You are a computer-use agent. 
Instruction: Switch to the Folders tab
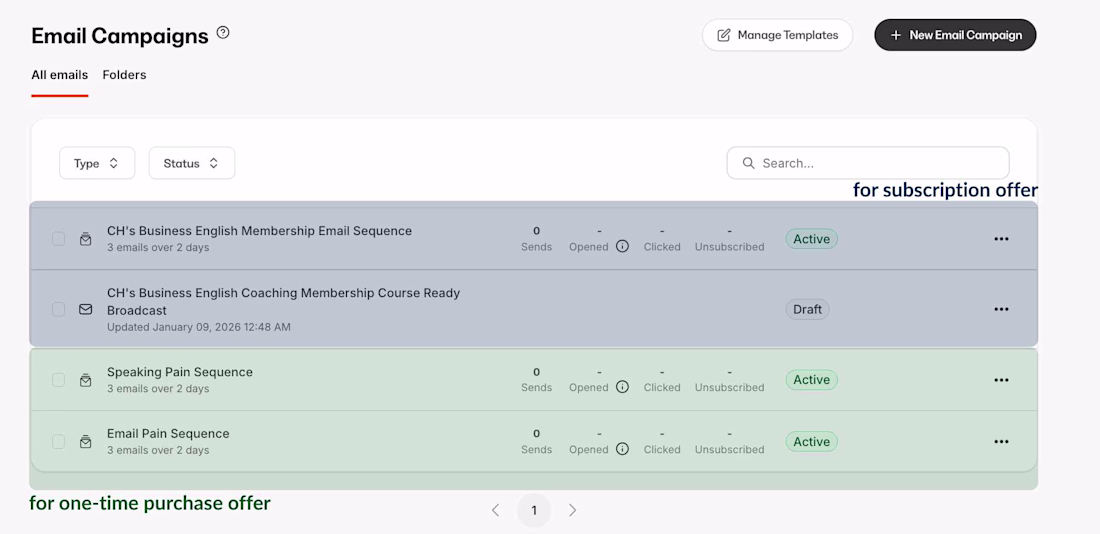[x=124, y=75]
